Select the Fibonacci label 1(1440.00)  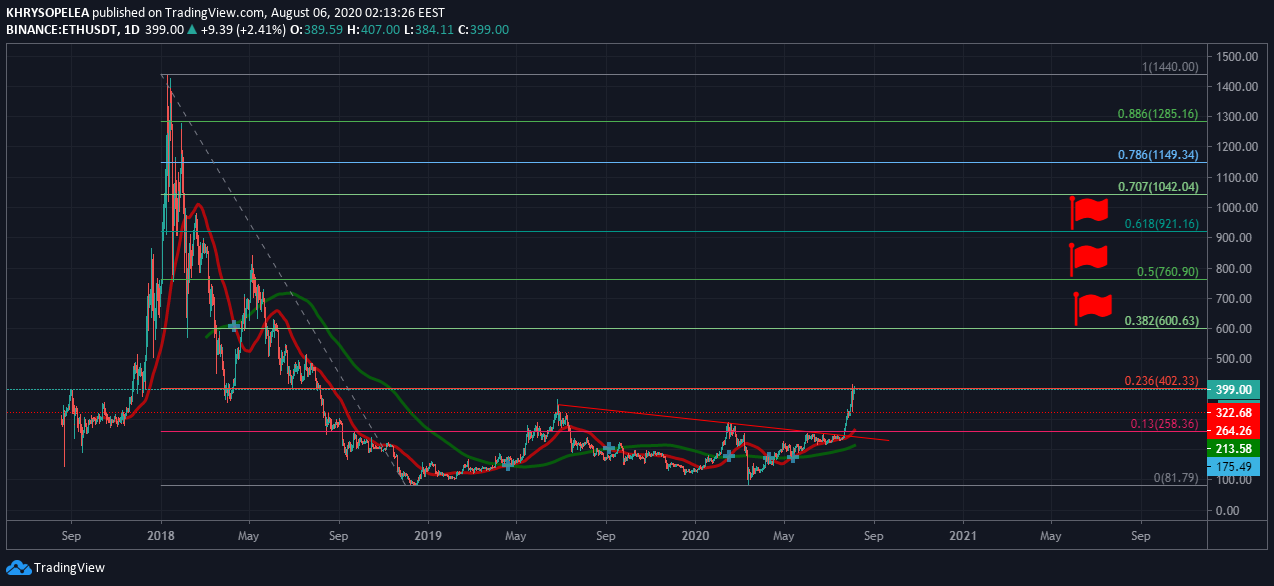(x=1169, y=67)
